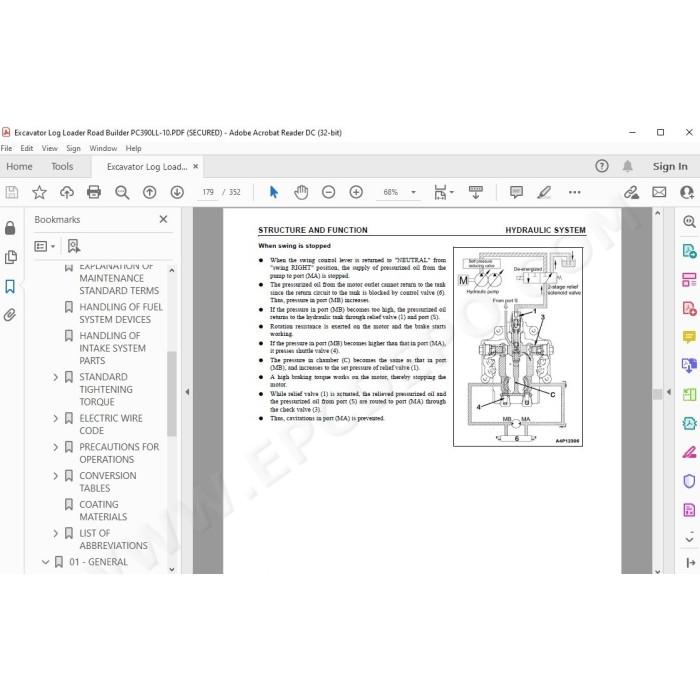Viewport: 700px width, 700px height.
Task: Click the document vertical scrollbar thumb
Action: [658, 394]
